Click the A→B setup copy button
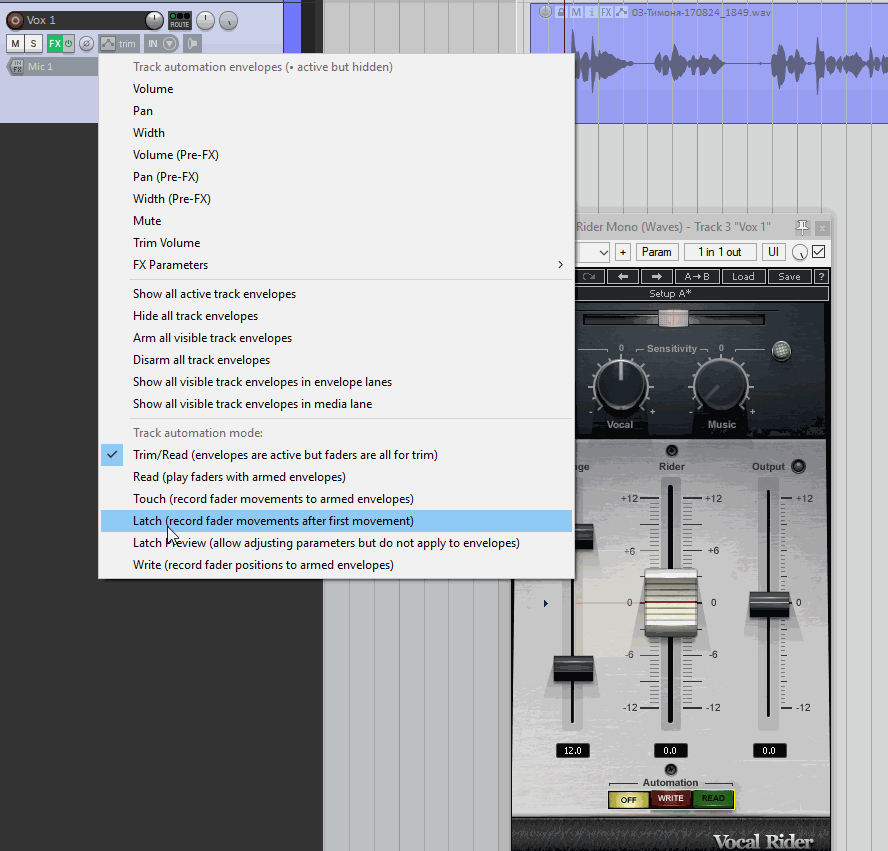 click(x=697, y=277)
